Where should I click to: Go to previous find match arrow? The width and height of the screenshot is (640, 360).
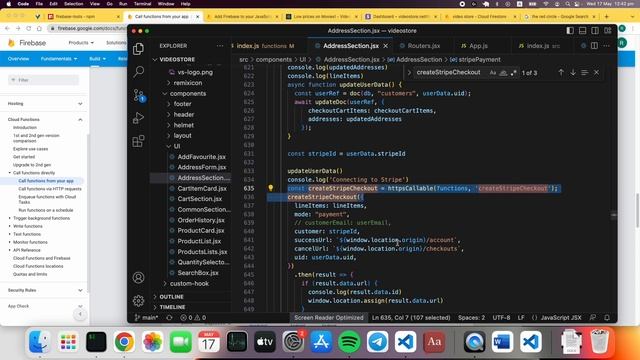coord(561,72)
